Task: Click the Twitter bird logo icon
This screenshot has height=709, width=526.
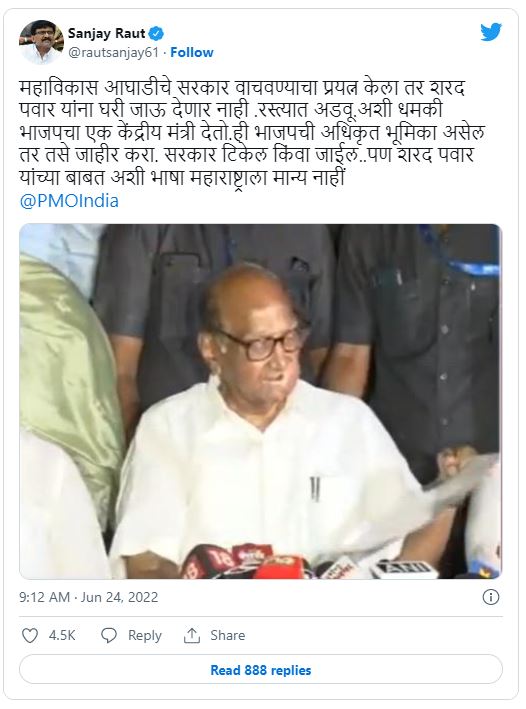Action: pos(491,32)
